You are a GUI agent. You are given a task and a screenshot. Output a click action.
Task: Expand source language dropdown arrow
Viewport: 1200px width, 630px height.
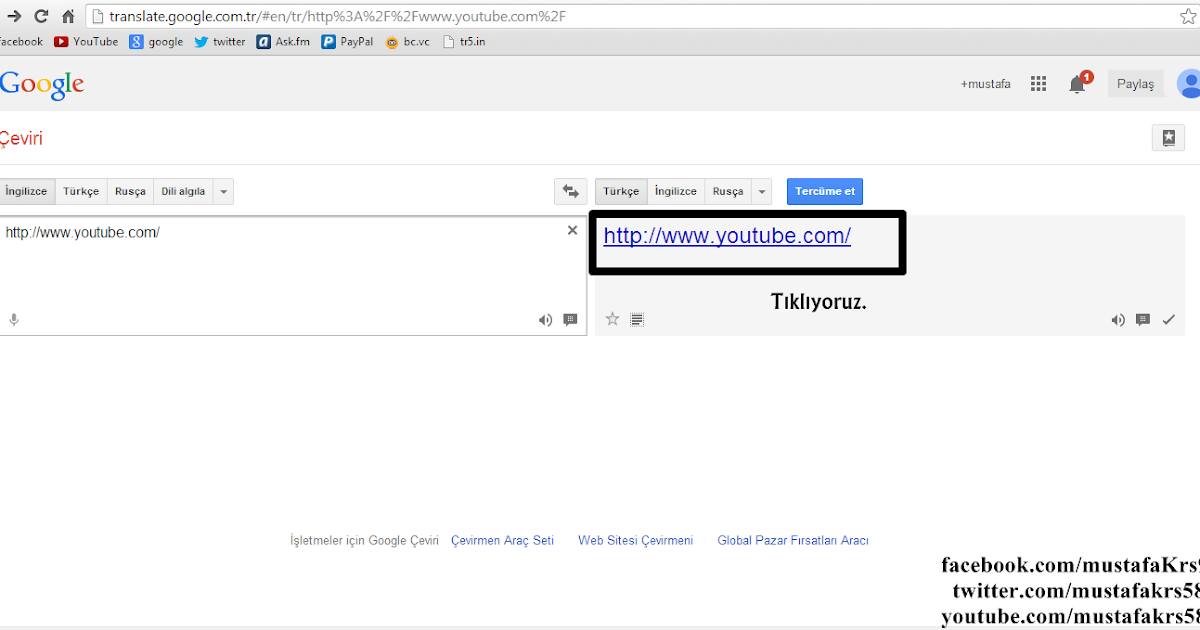click(224, 191)
